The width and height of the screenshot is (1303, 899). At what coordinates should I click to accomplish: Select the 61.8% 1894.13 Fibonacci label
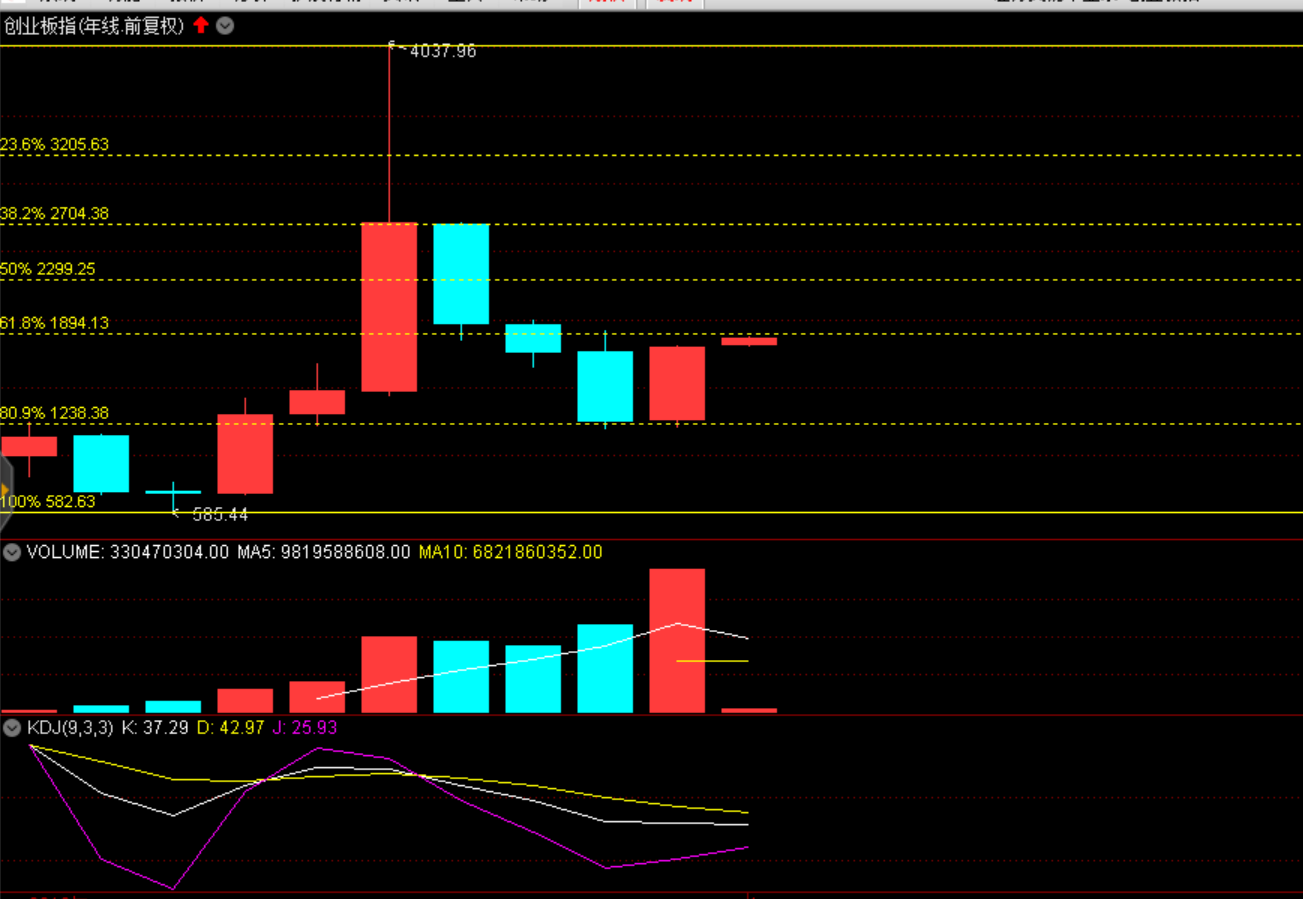55,324
